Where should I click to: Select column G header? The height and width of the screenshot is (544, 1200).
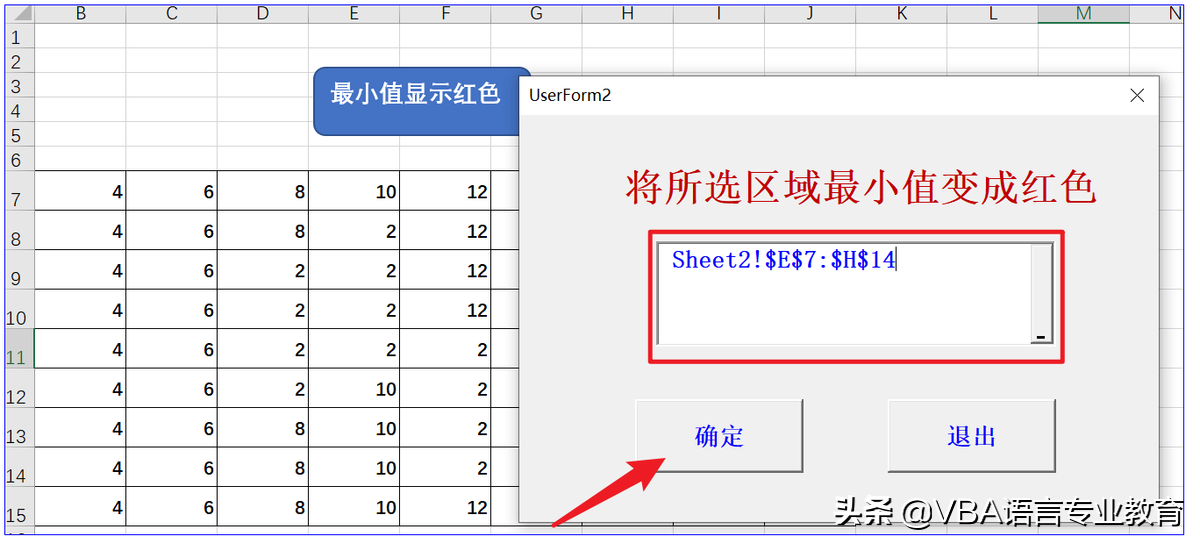pos(537,14)
